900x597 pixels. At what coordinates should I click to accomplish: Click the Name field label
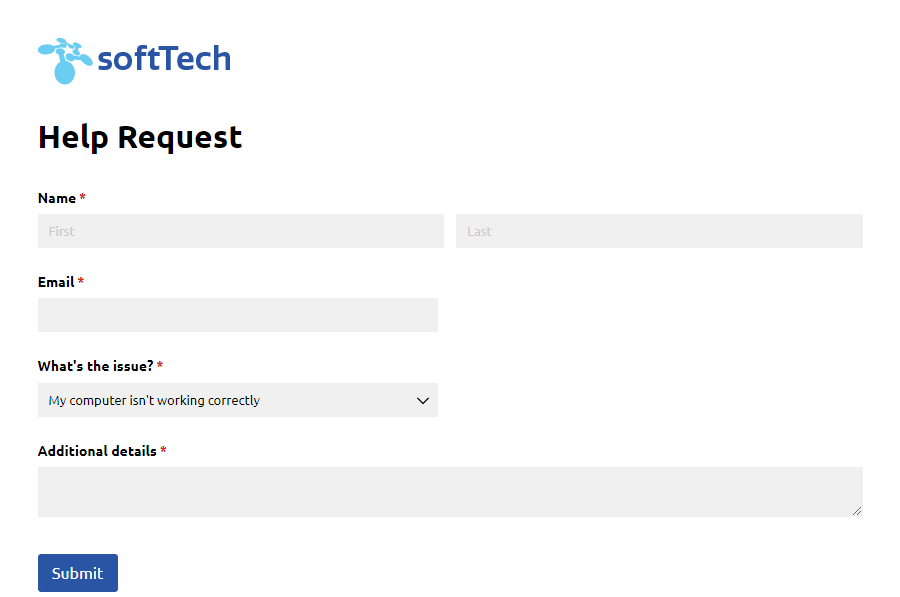click(x=55, y=197)
